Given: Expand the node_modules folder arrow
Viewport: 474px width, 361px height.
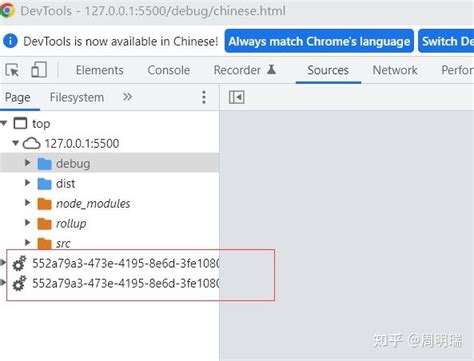Looking at the screenshot, I should [28, 203].
